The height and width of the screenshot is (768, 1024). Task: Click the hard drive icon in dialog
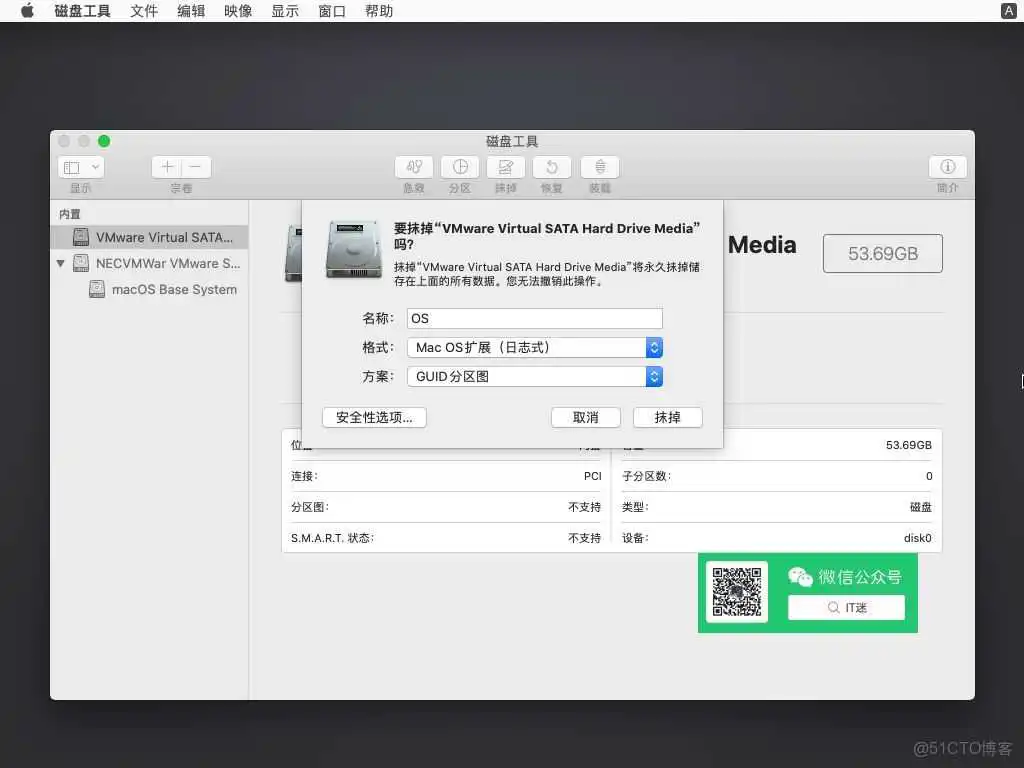pyautogui.click(x=353, y=249)
